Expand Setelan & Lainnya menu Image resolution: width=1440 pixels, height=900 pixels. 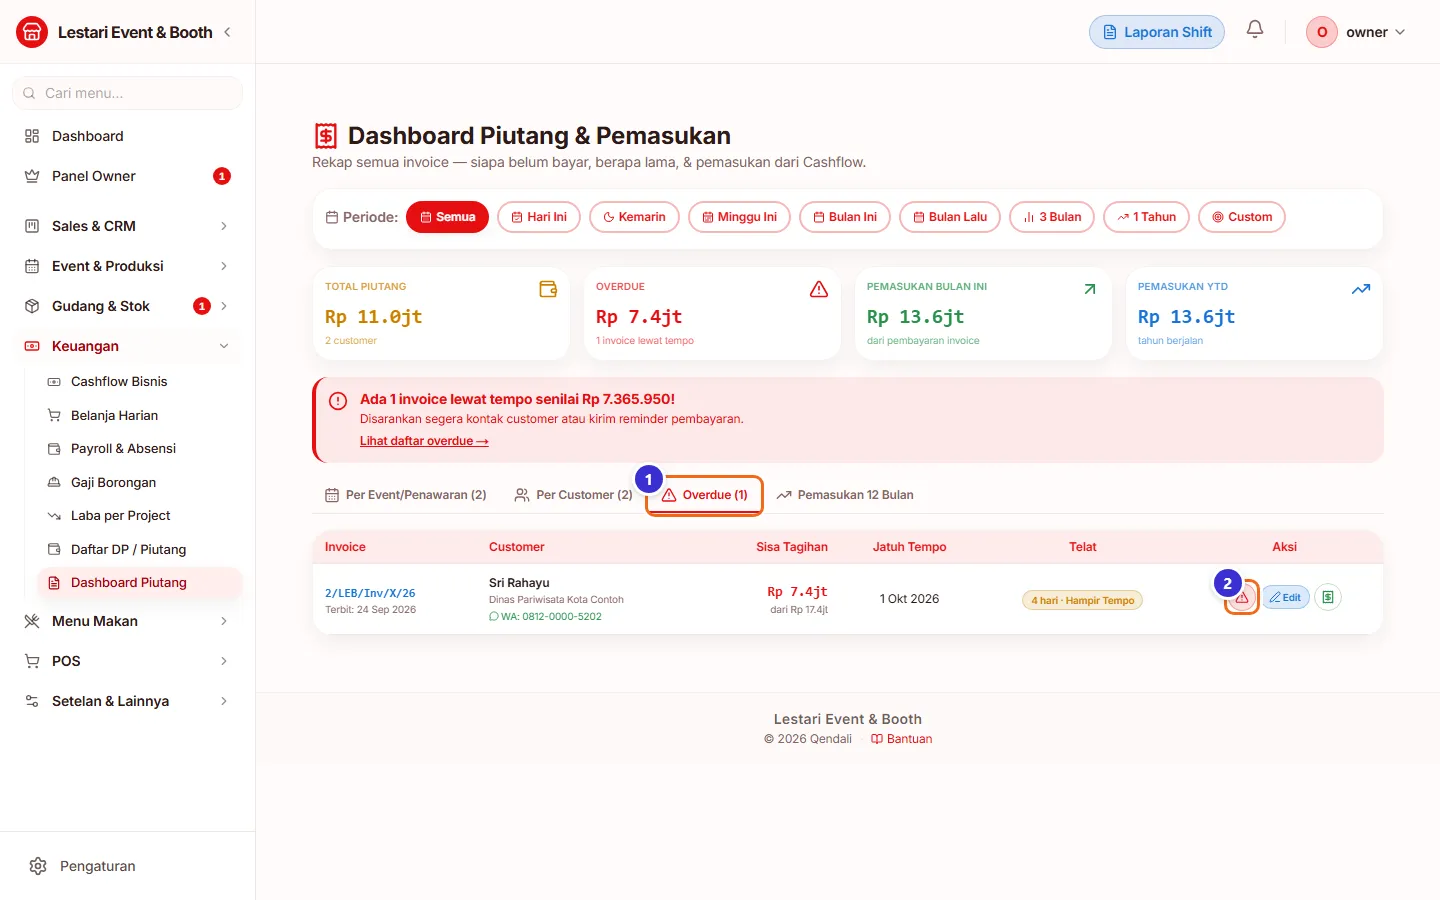[x=128, y=701]
